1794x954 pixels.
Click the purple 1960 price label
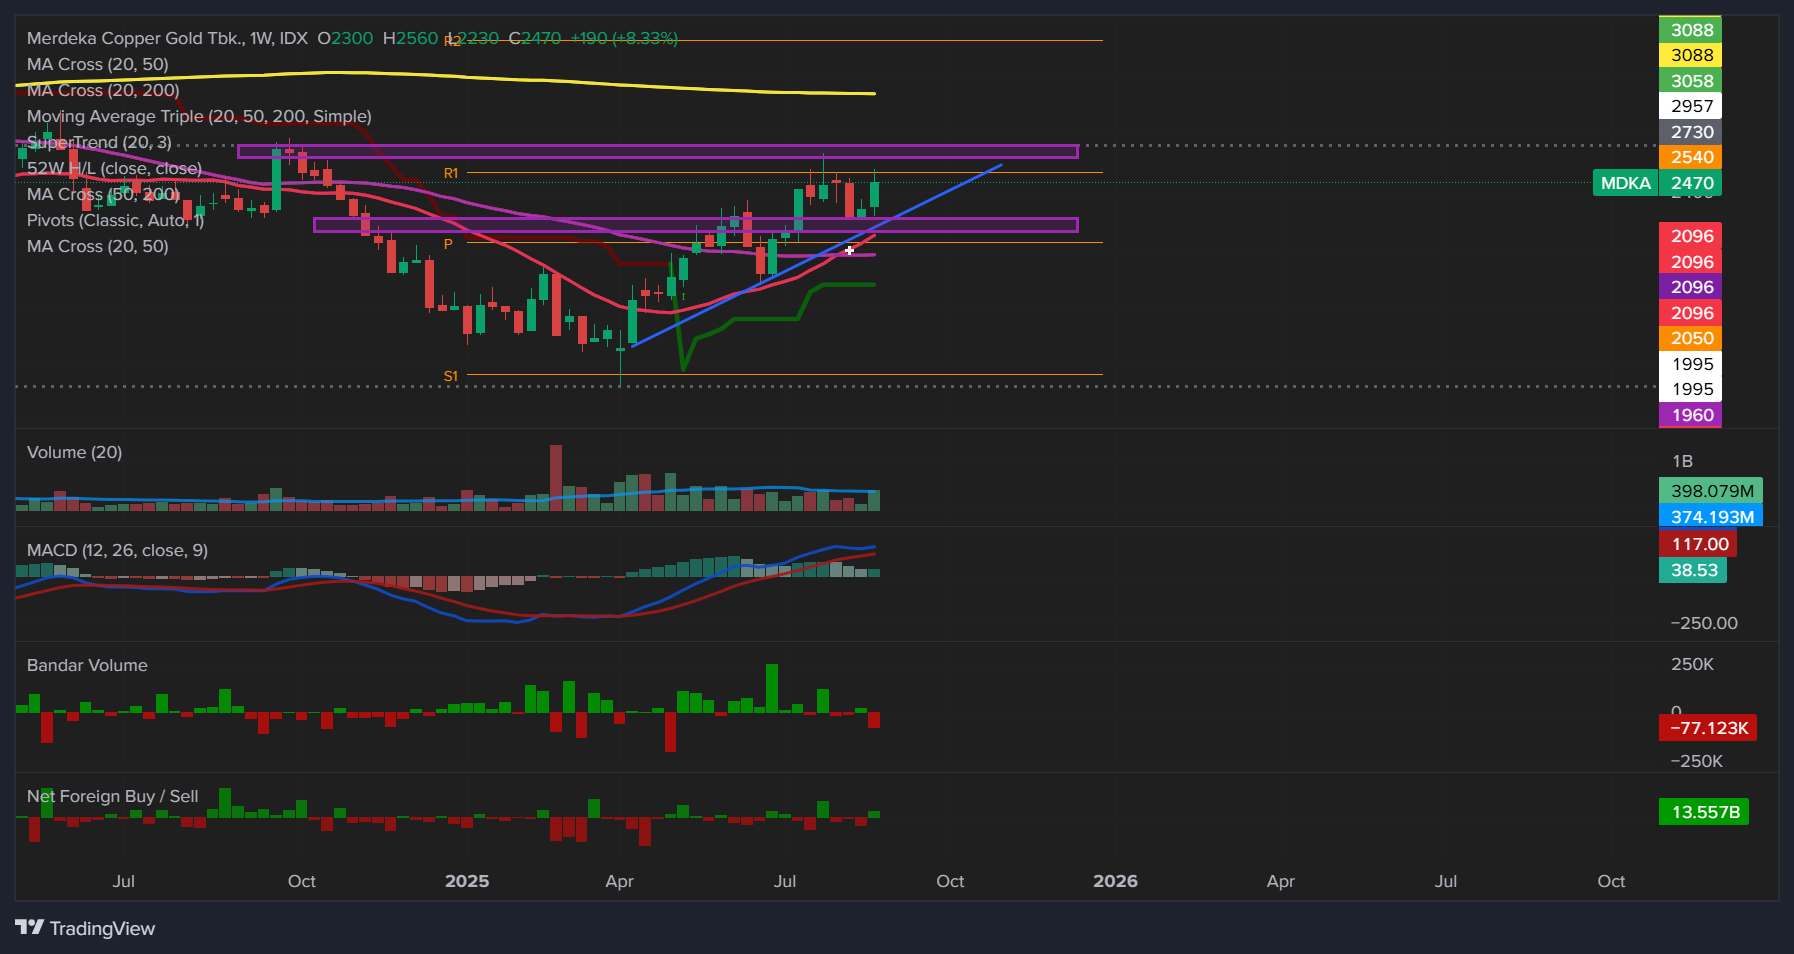click(x=1691, y=415)
